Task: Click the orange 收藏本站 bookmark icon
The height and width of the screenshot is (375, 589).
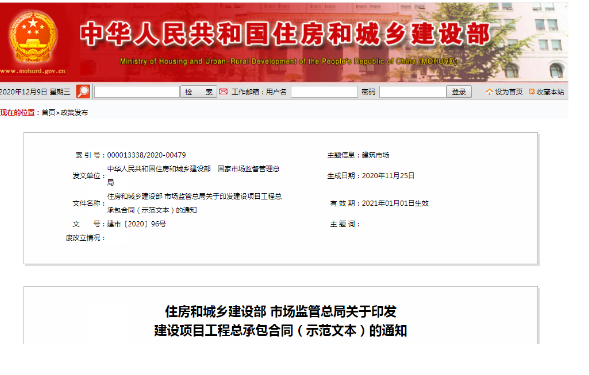Action: click(532, 92)
